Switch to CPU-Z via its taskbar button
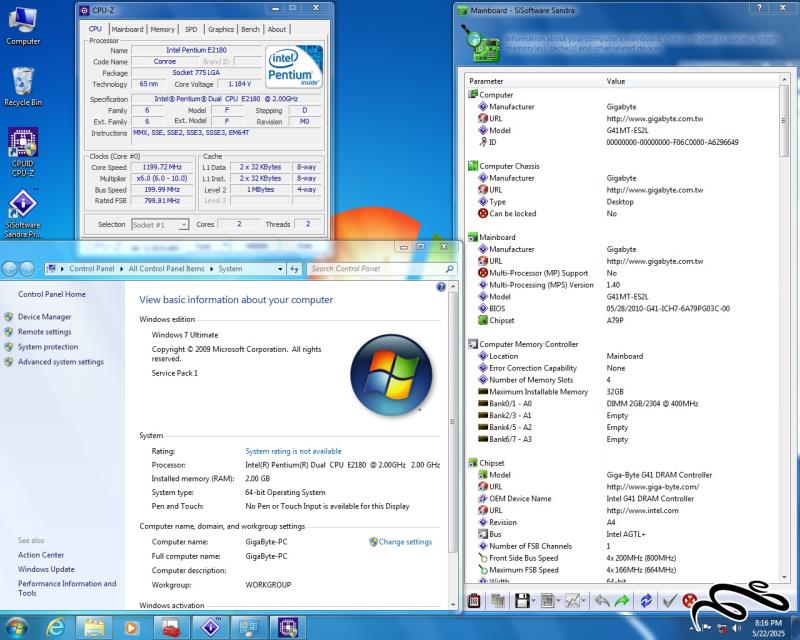Image resolution: width=800 pixels, height=640 pixels. point(288,627)
